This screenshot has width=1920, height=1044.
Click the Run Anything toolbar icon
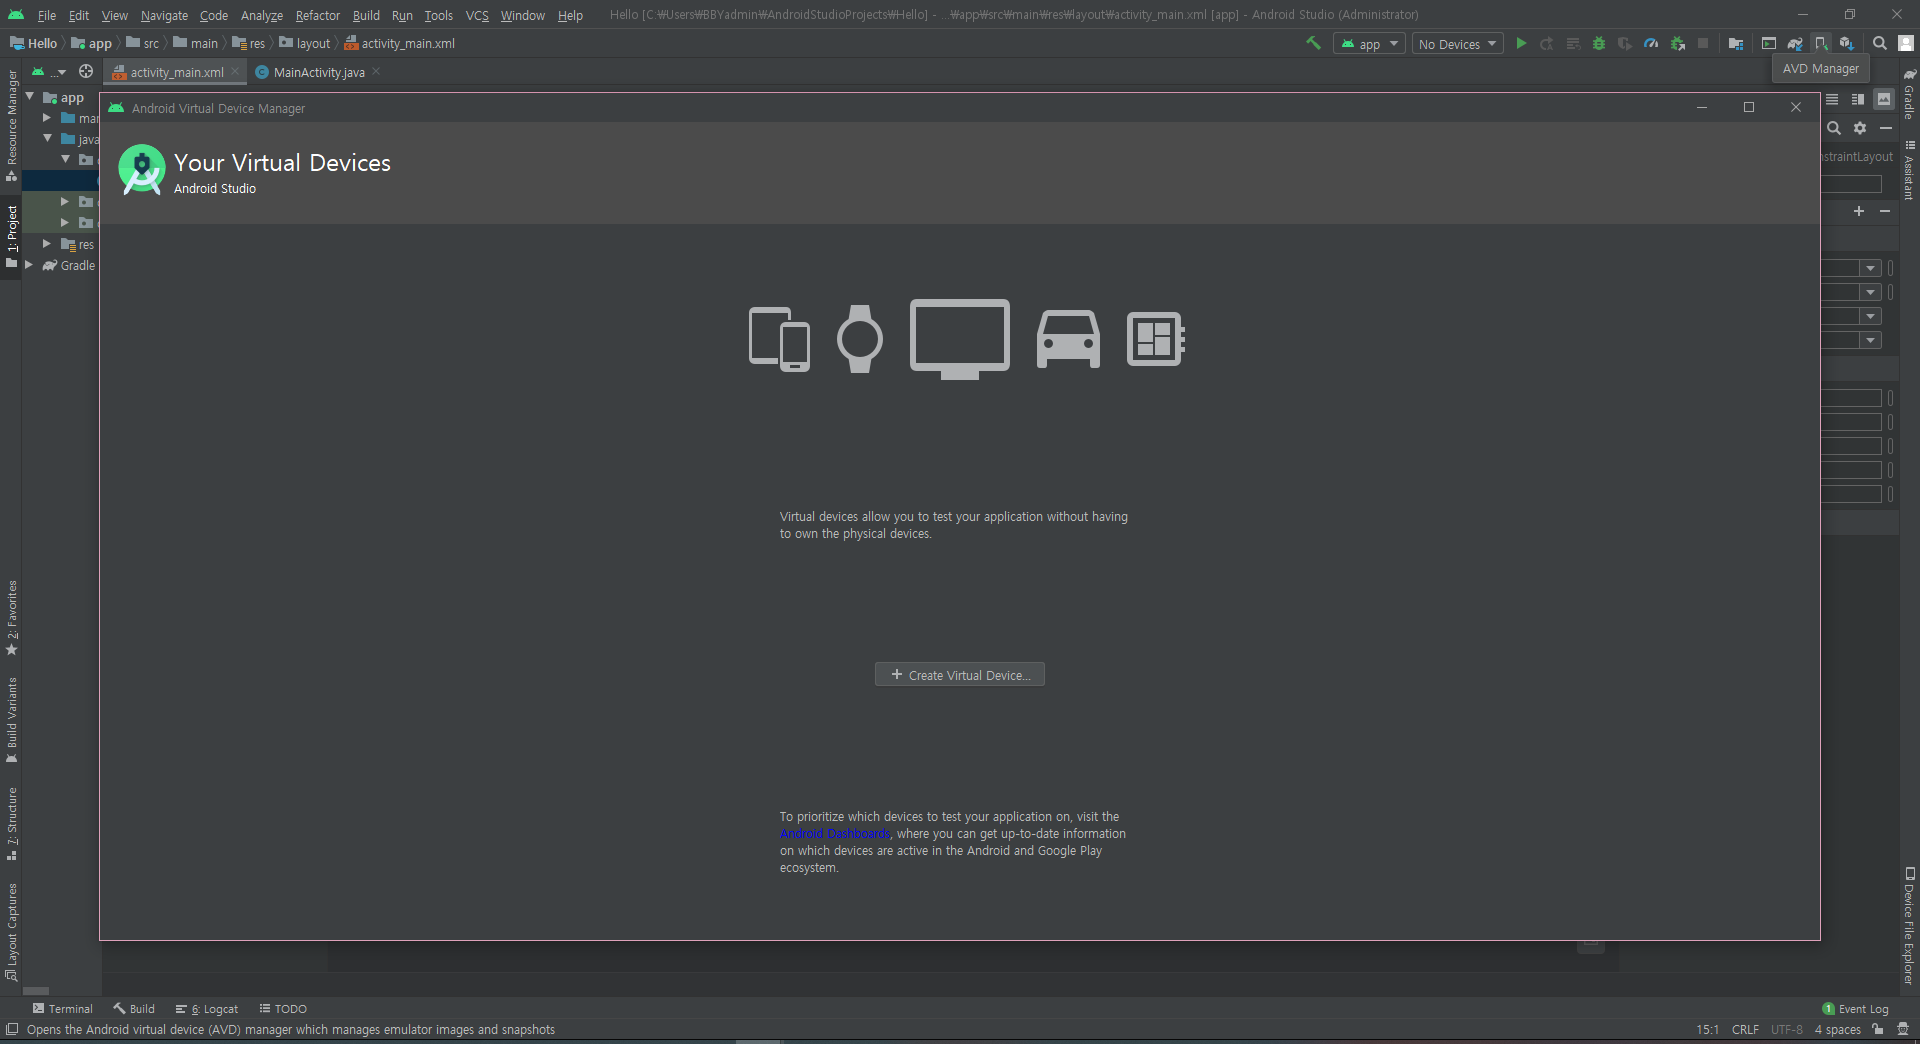tap(1769, 43)
